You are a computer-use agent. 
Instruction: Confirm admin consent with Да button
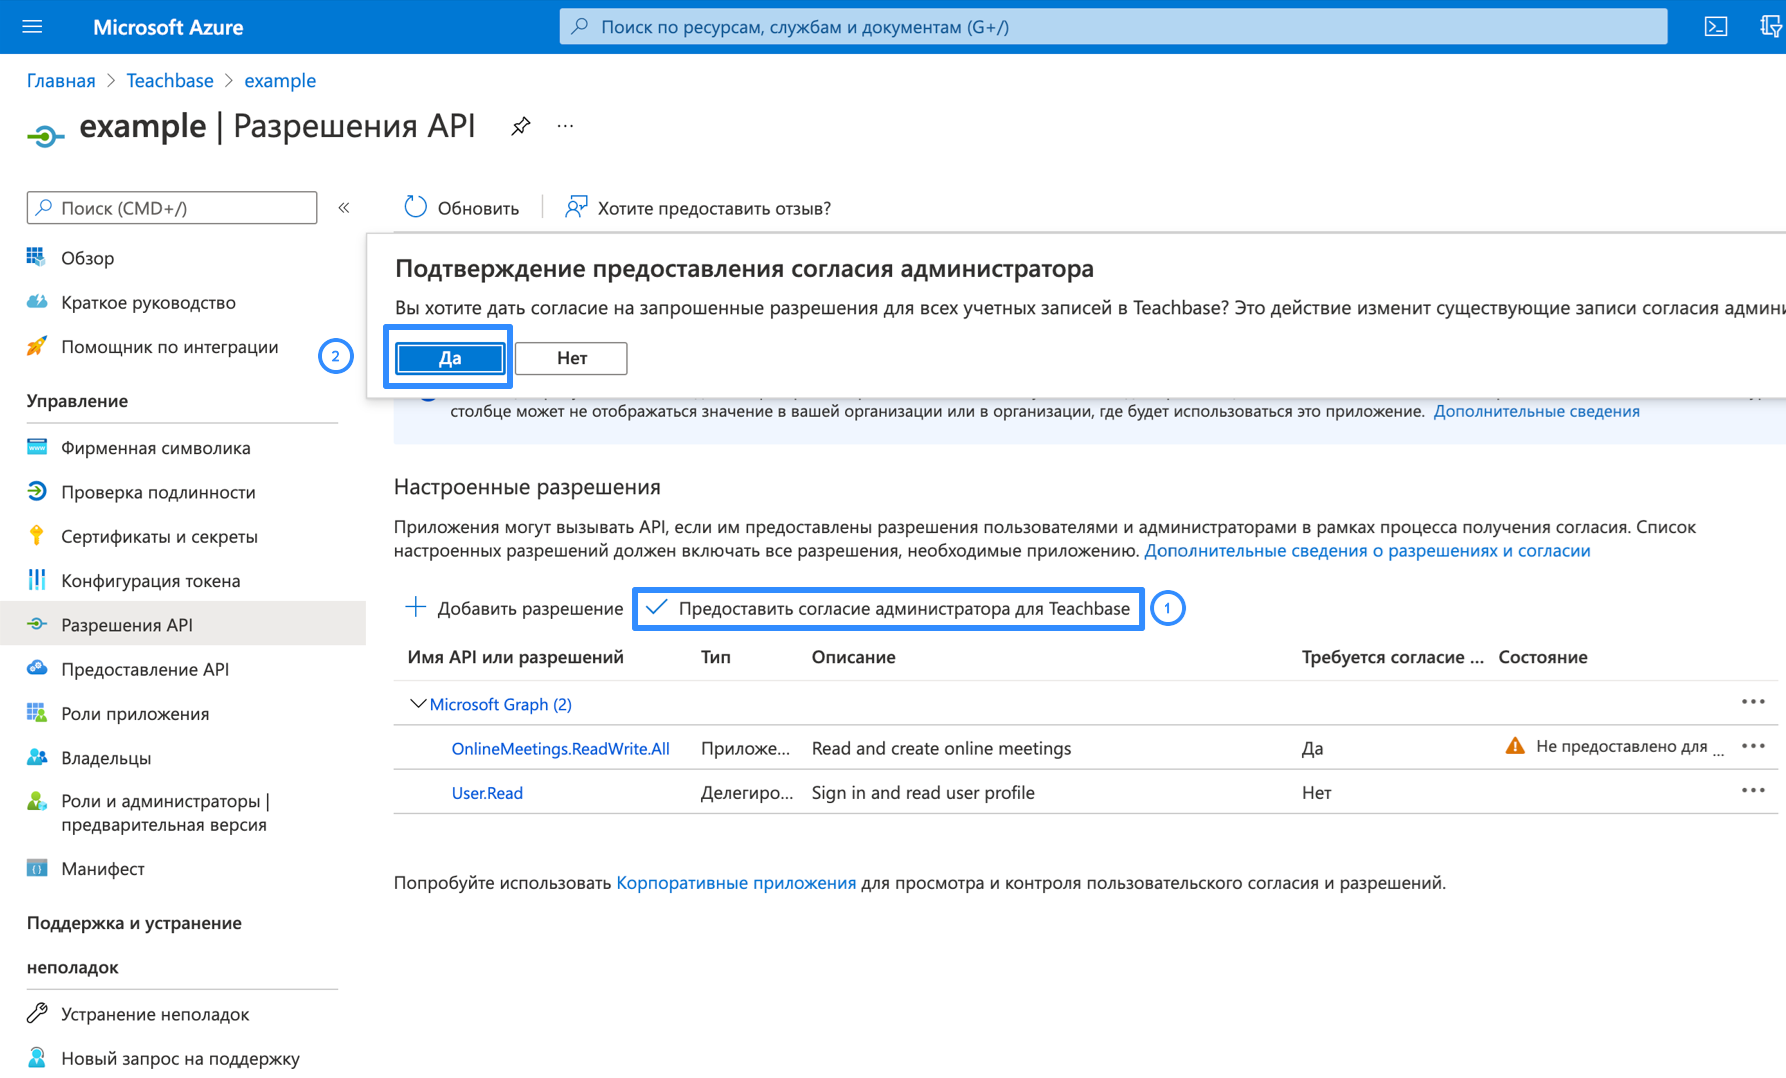click(x=449, y=358)
